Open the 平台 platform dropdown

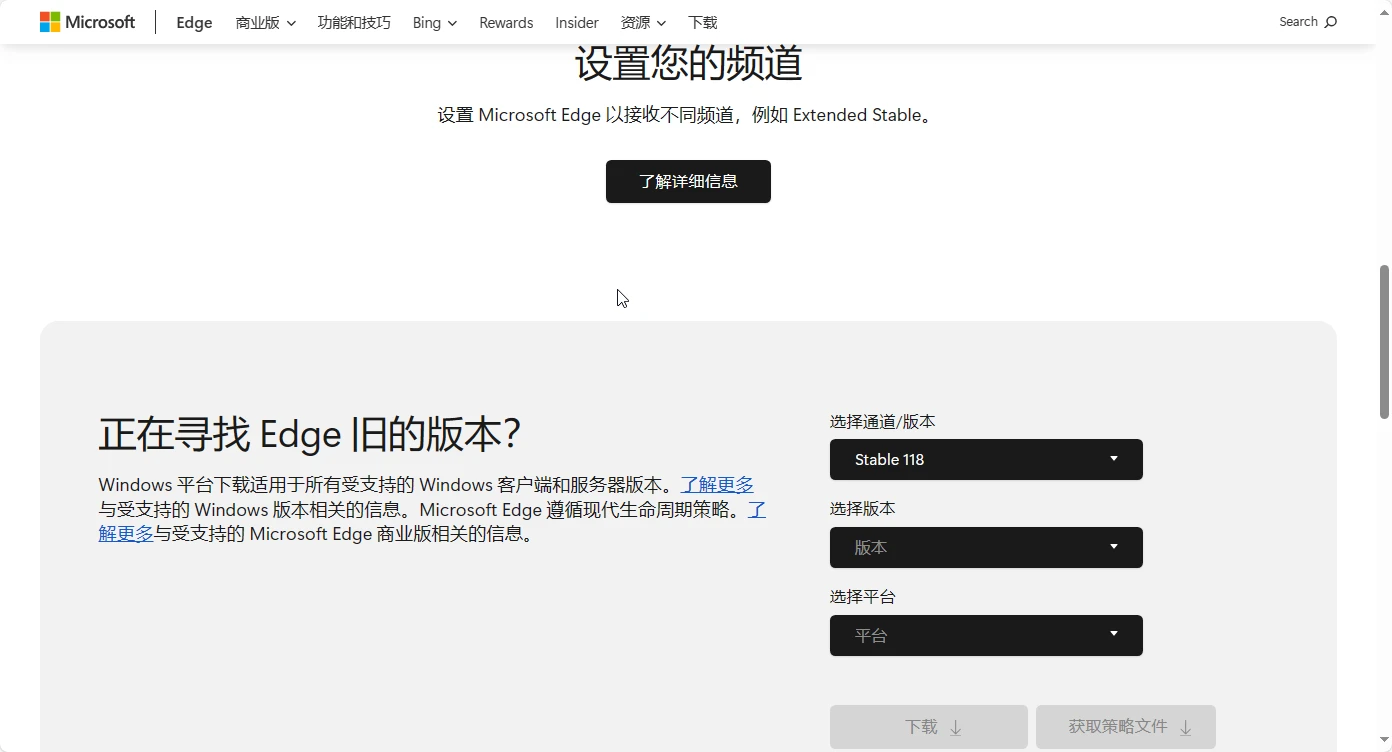click(985, 636)
